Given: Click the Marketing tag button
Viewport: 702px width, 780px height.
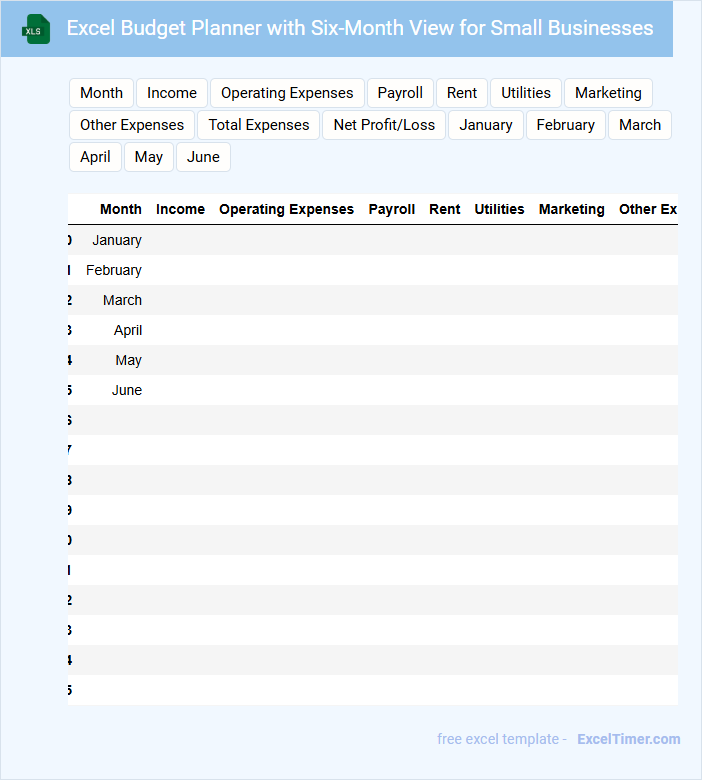Looking at the screenshot, I should coord(608,93).
